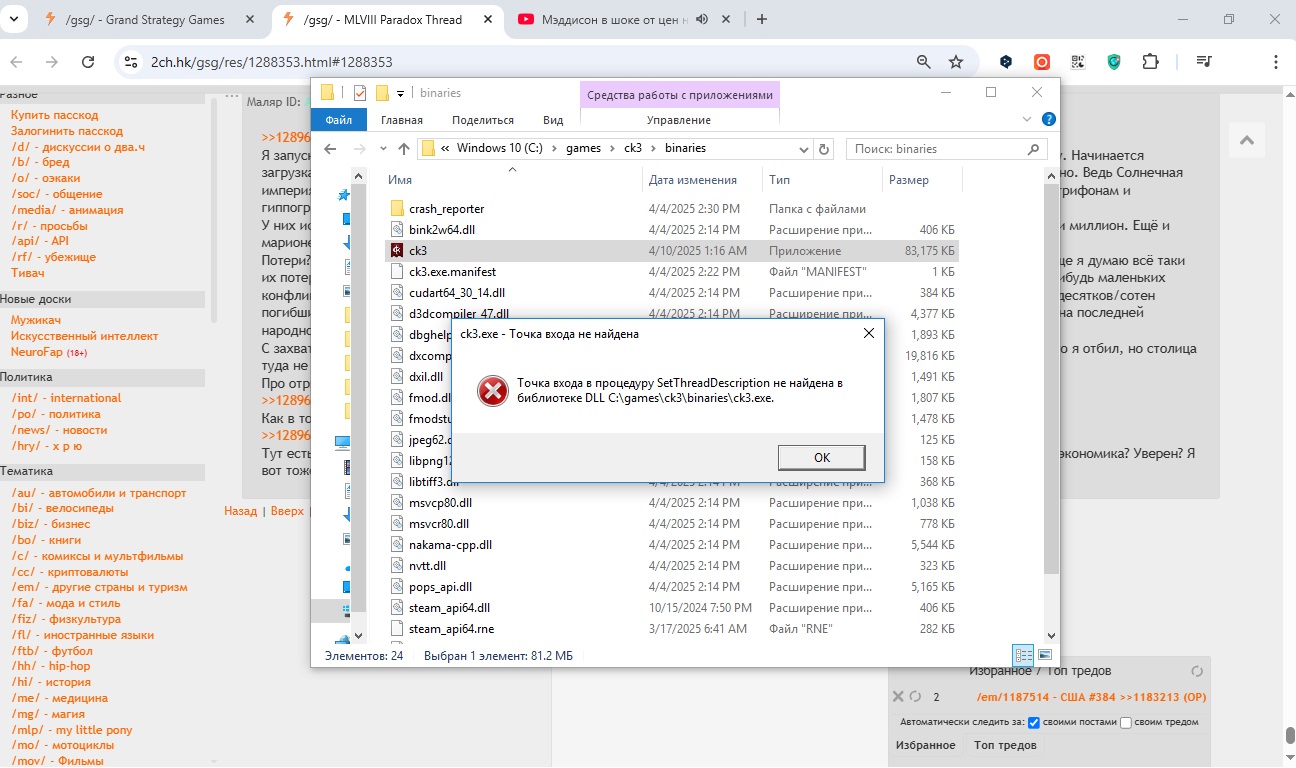Go to the /po/ - политика board

pyautogui.click(x=56, y=414)
